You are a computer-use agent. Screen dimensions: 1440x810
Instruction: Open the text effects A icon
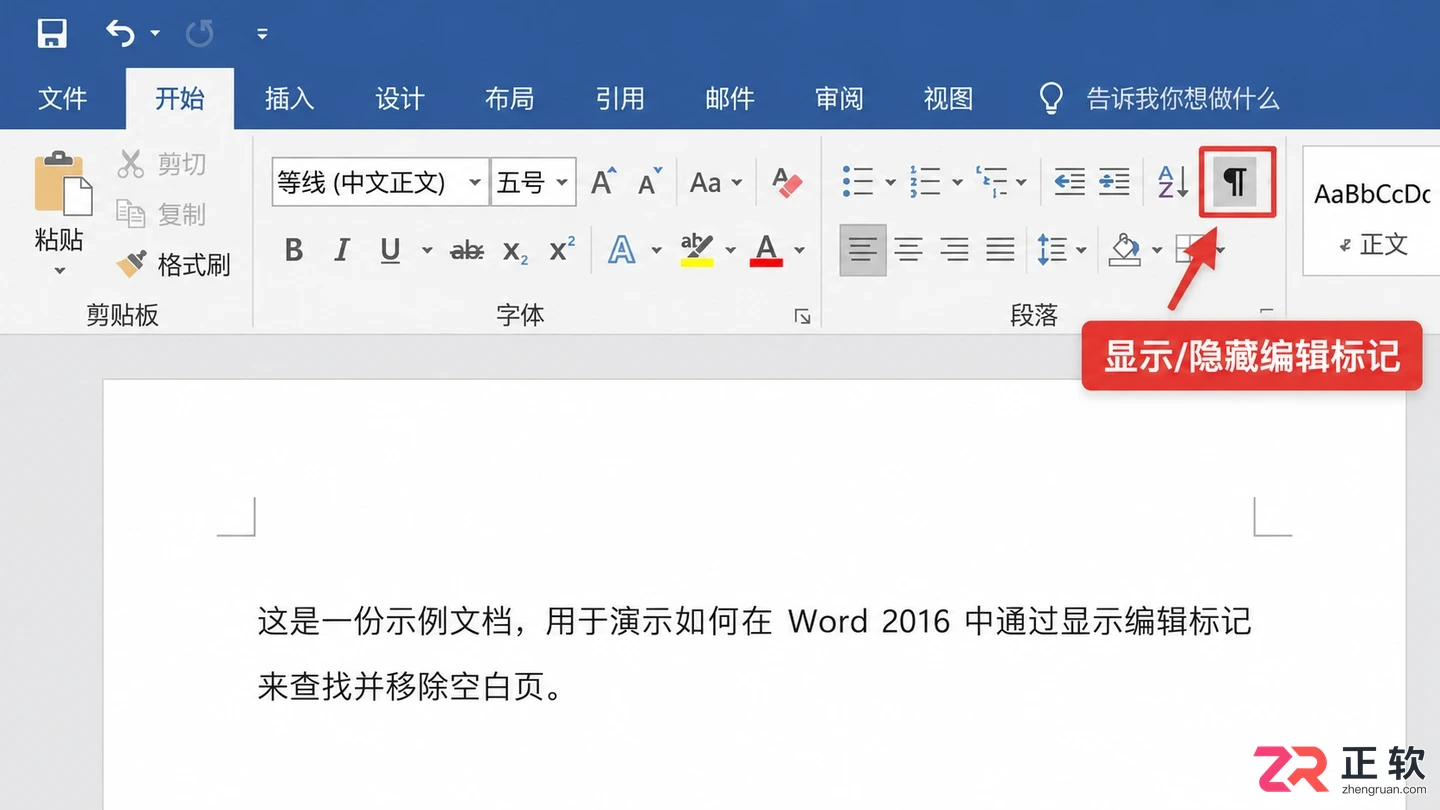pos(621,250)
